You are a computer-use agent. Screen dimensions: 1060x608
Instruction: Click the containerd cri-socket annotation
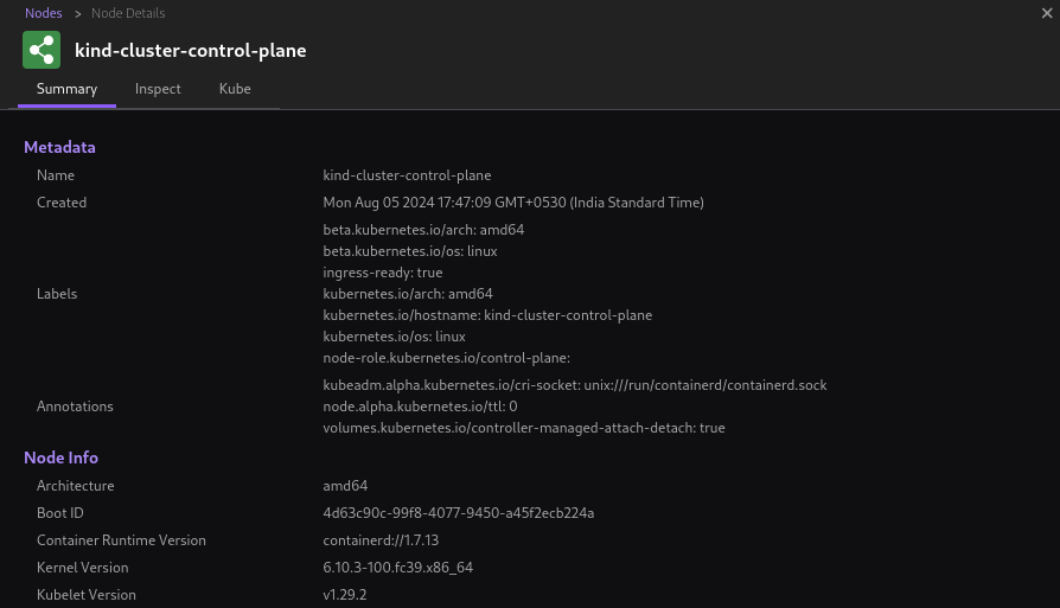(x=575, y=384)
